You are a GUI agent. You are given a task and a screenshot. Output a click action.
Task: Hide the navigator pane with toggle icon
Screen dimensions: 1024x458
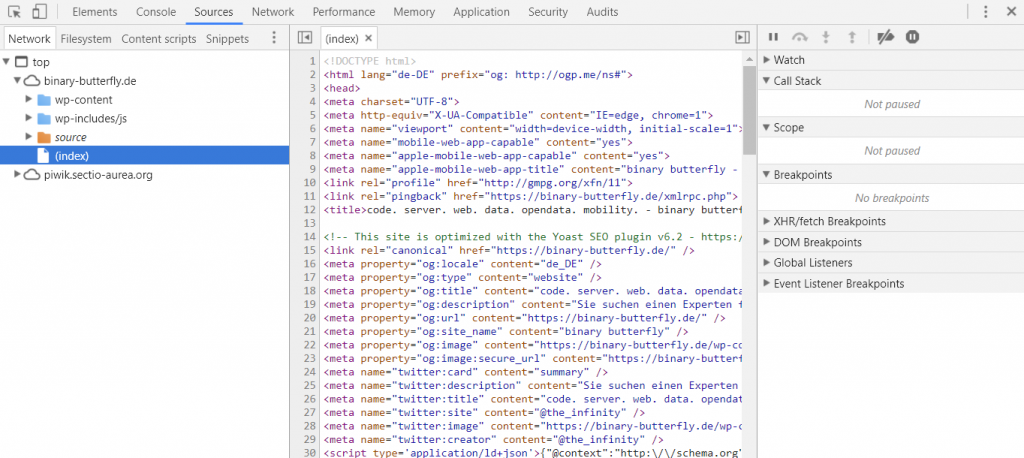click(x=304, y=38)
